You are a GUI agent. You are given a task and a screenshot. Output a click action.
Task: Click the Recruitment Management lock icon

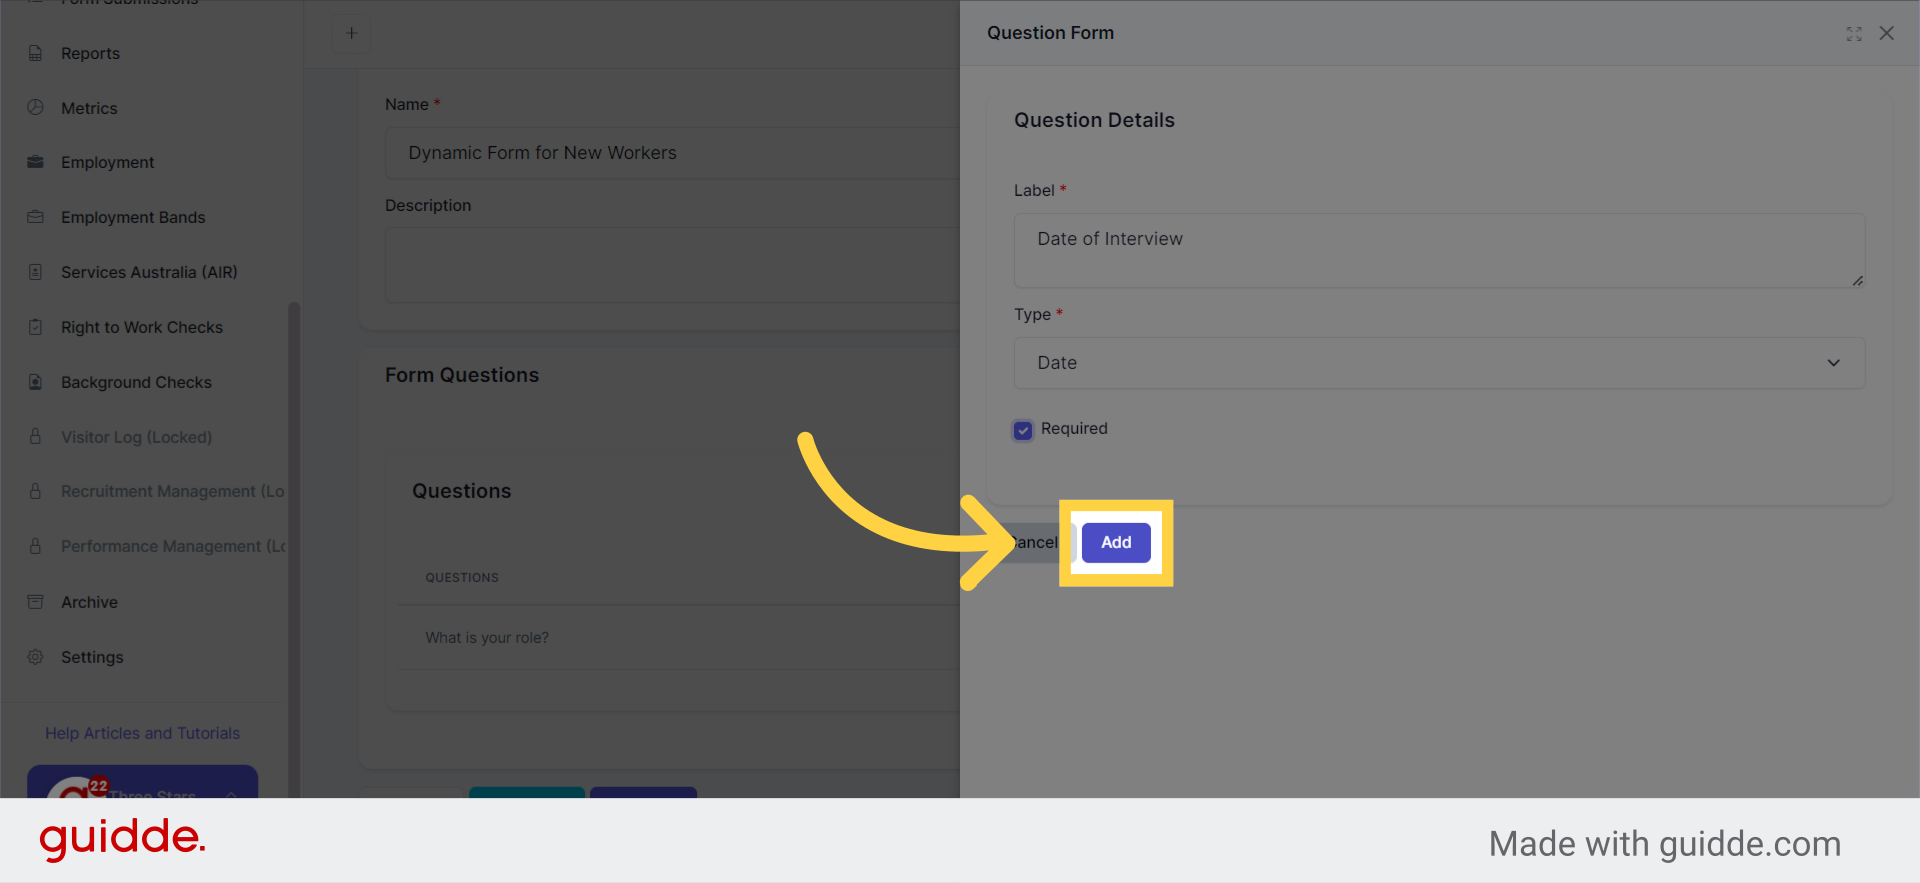36,491
